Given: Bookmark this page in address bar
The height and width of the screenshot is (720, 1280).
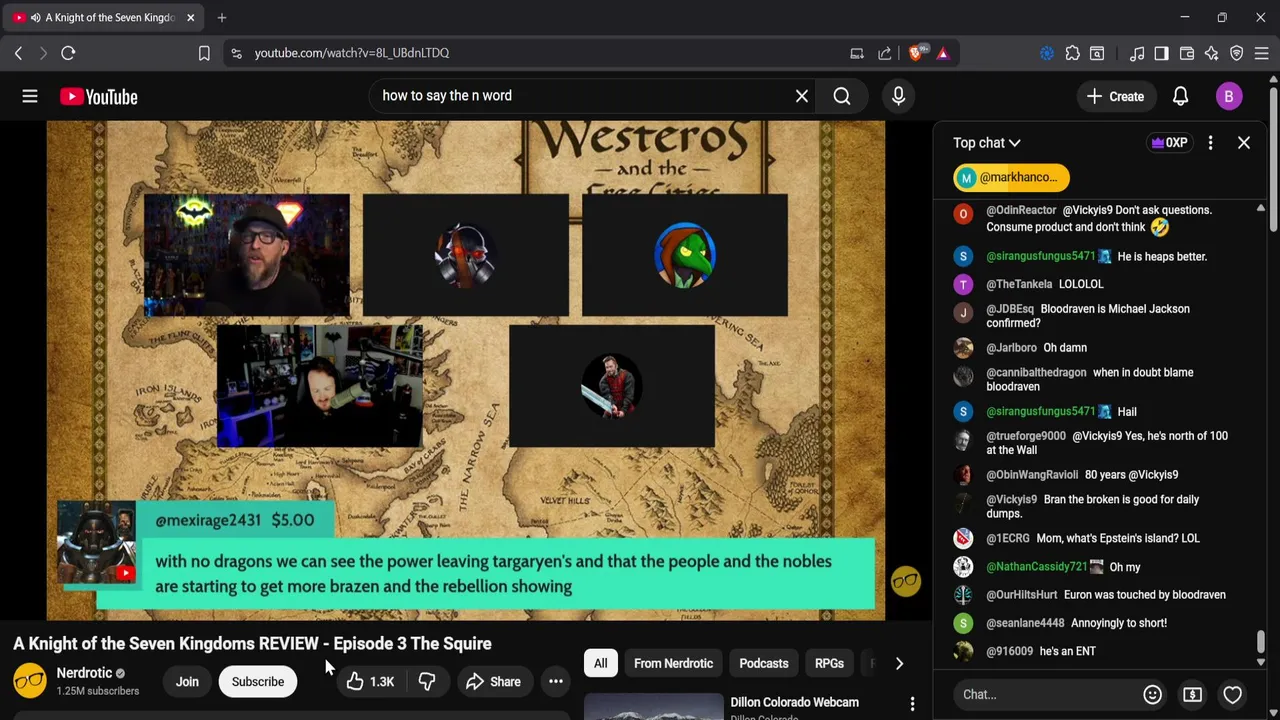Looking at the screenshot, I should (x=204, y=53).
